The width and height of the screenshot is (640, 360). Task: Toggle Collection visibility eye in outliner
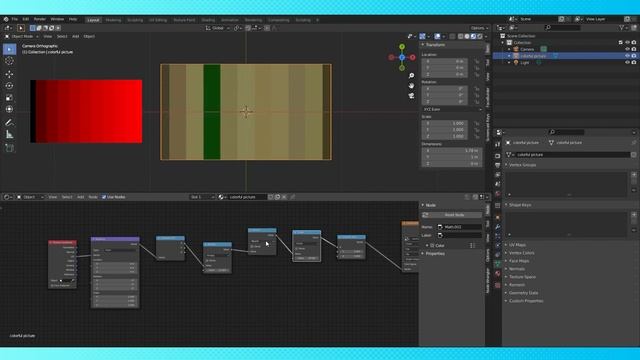click(x=627, y=42)
